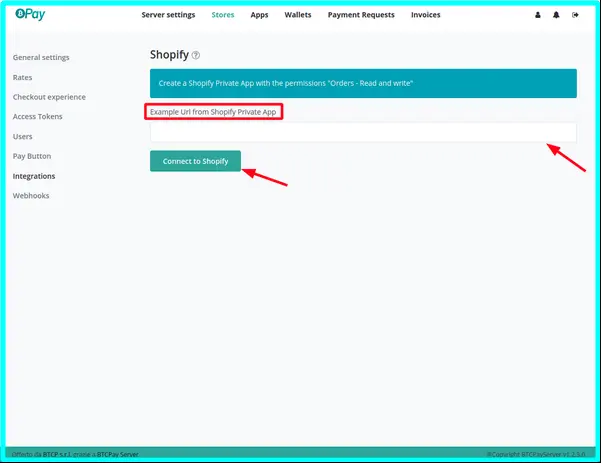The height and width of the screenshot is (463, 601).
Task: Open General settings in the sidebar
Action: (x=41, y=57)
